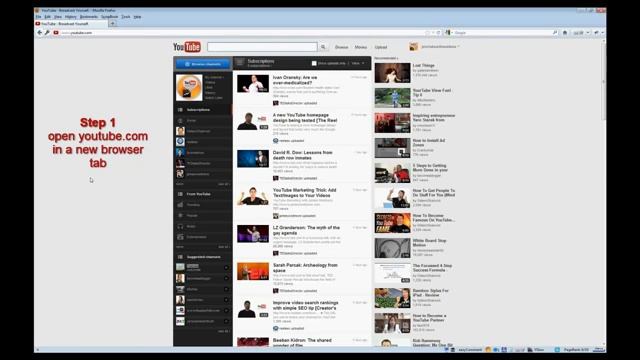Screen dimensions: 640x360
Task: Open Ivan Oransky over-medicalized video title
Action: 295,80
